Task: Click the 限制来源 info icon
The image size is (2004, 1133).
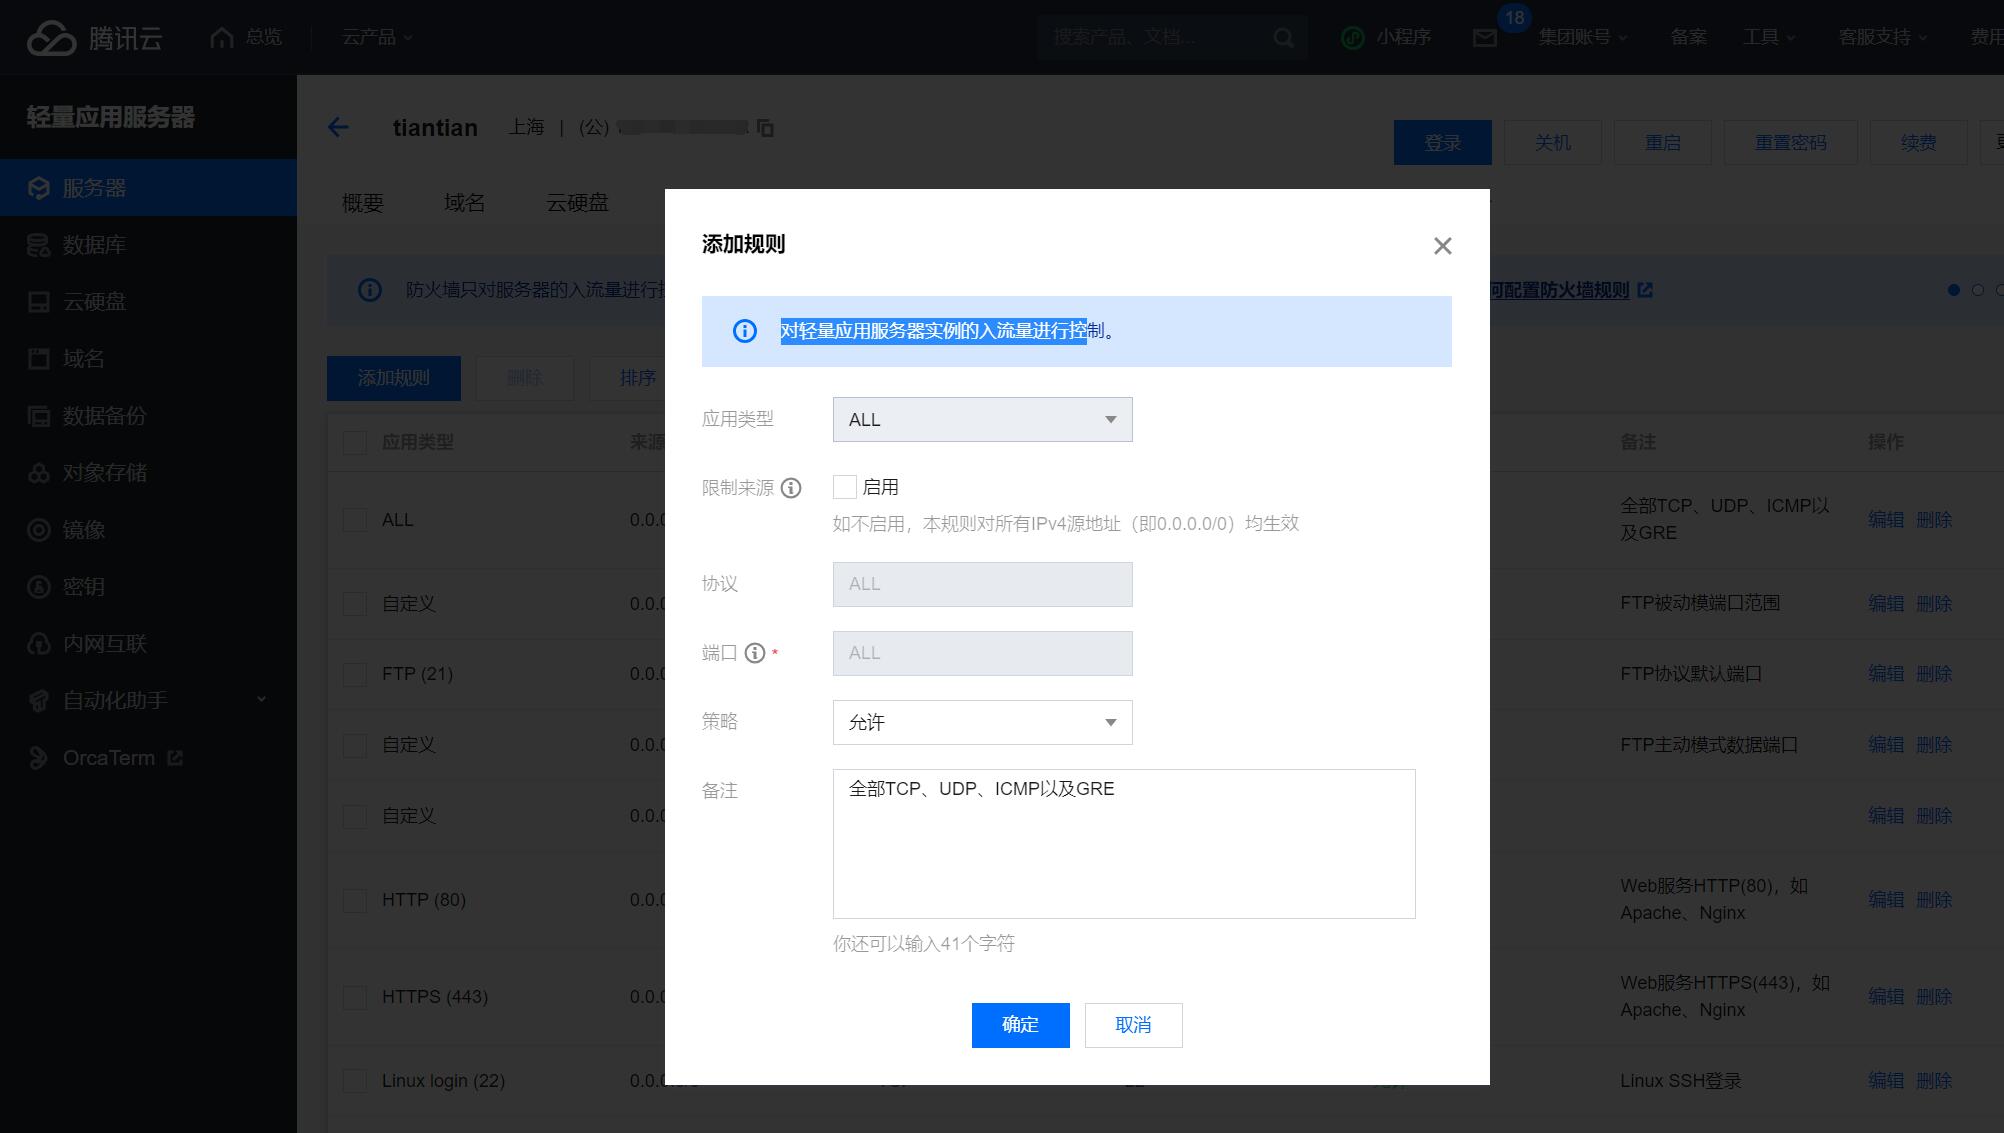Action: click(x=791, y=488)
